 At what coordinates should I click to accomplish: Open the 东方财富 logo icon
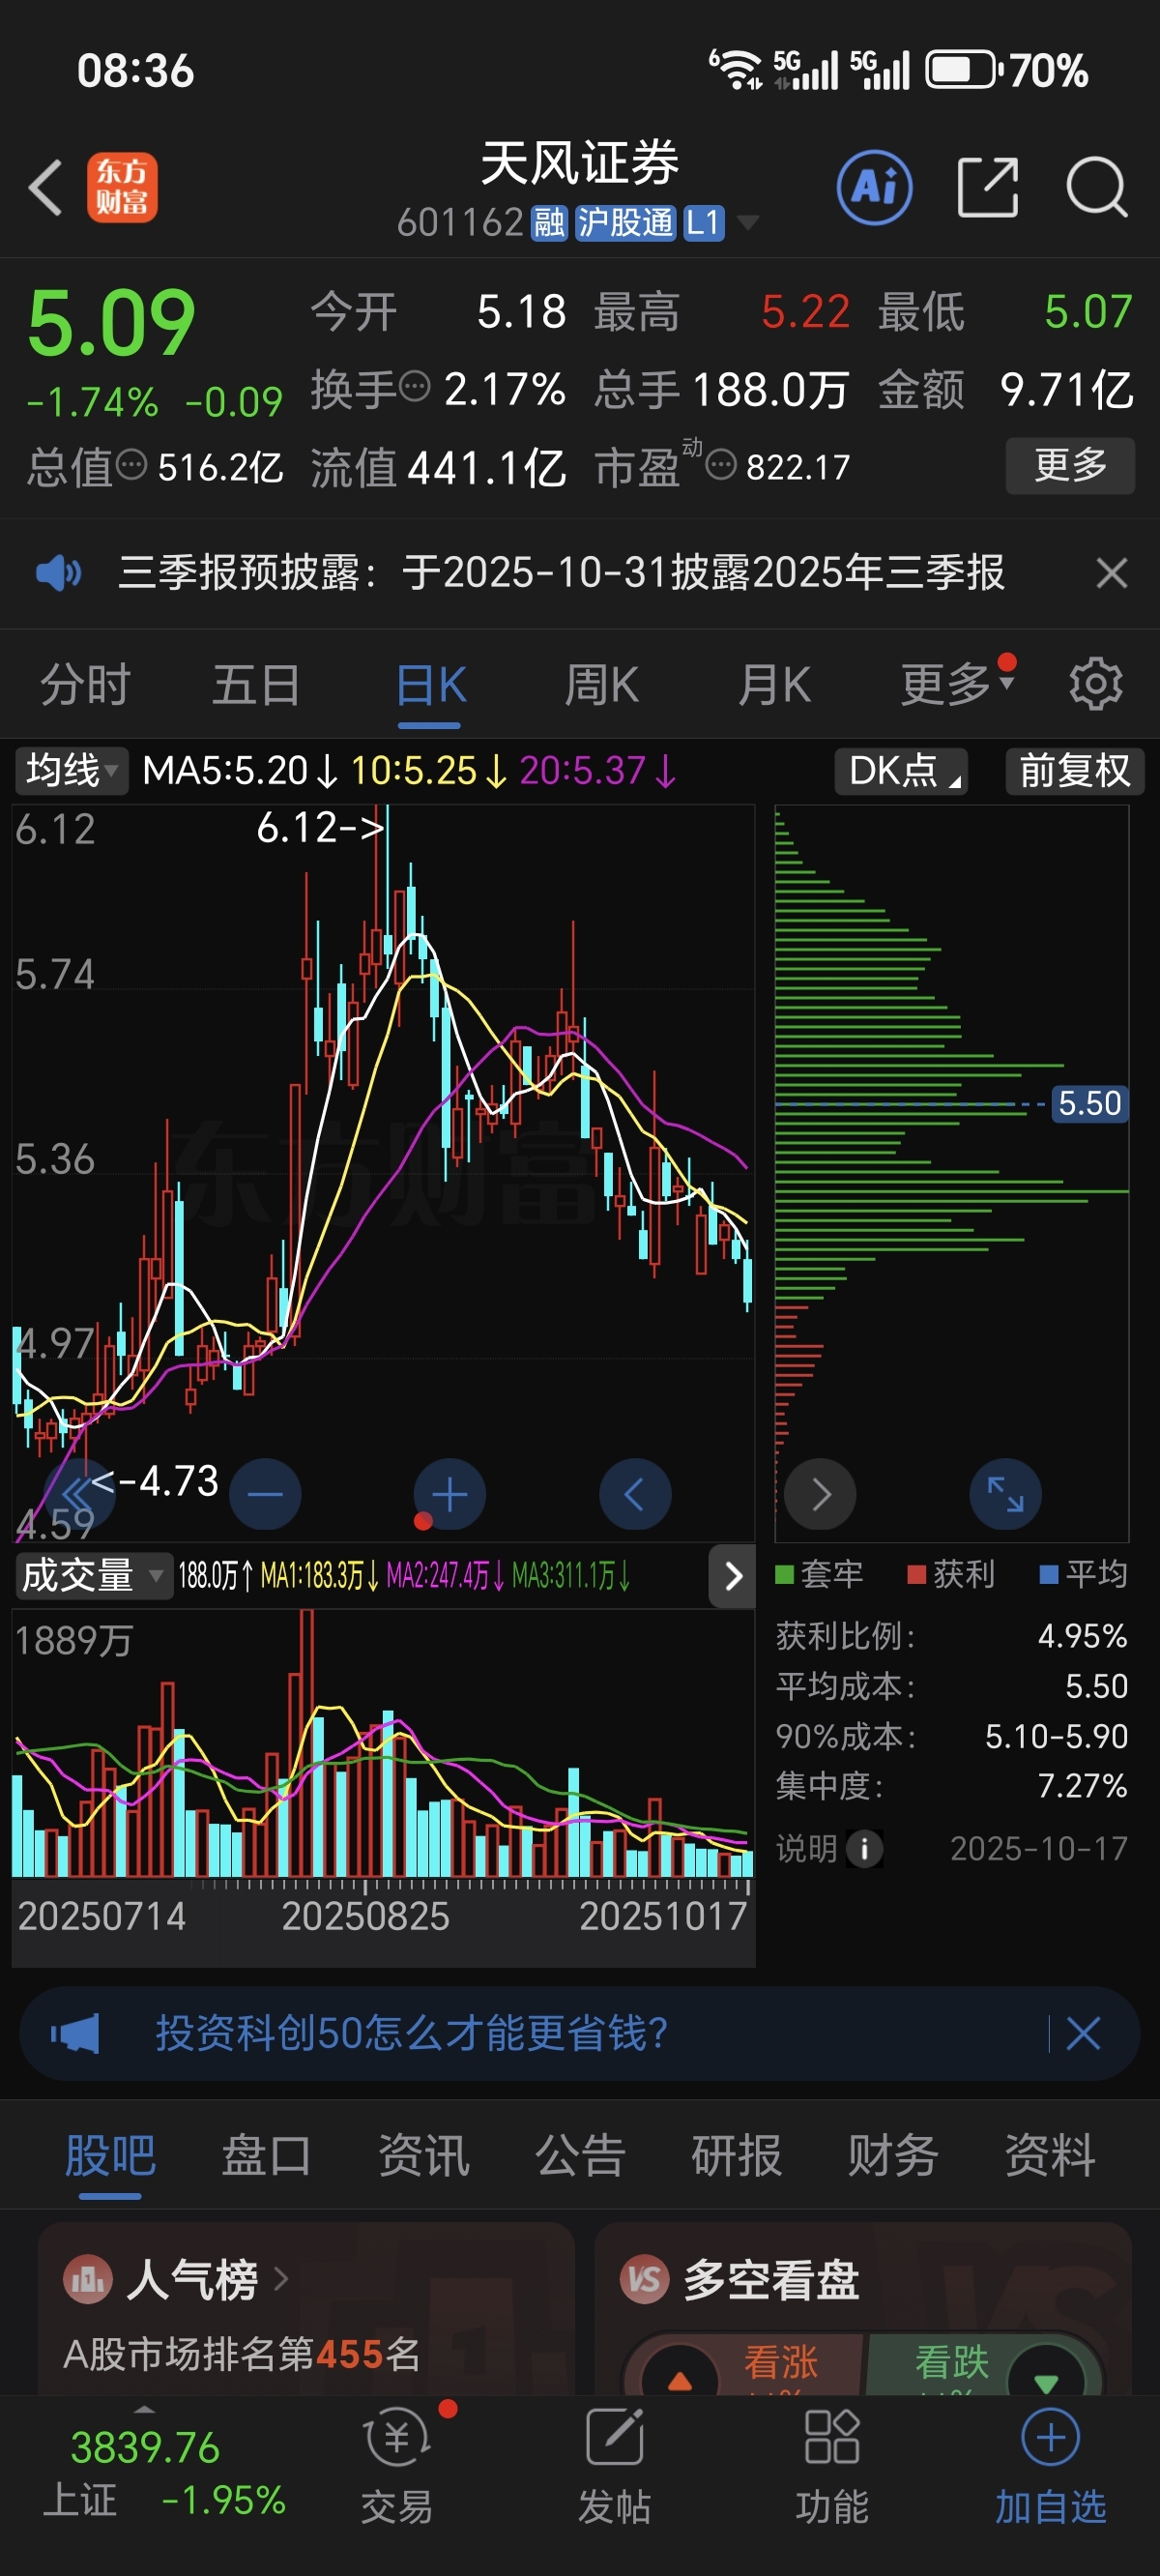pyautogui.click(x=122, y=187)
